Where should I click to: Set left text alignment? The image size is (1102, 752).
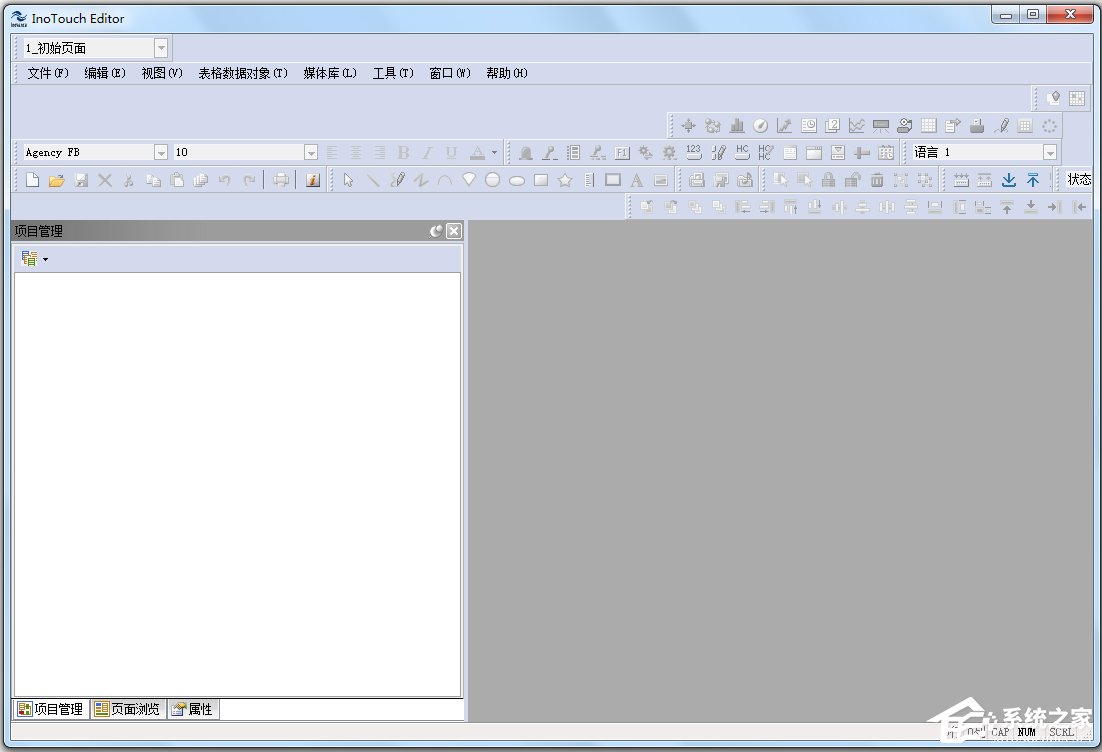point(332,152)
